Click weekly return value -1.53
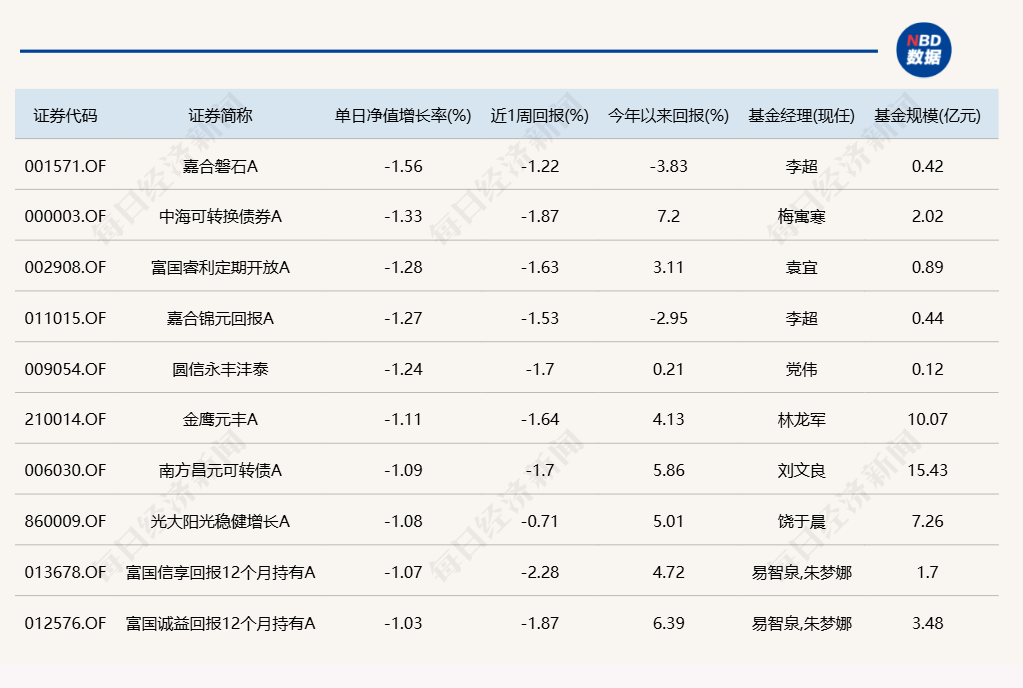 pos(540,318)
